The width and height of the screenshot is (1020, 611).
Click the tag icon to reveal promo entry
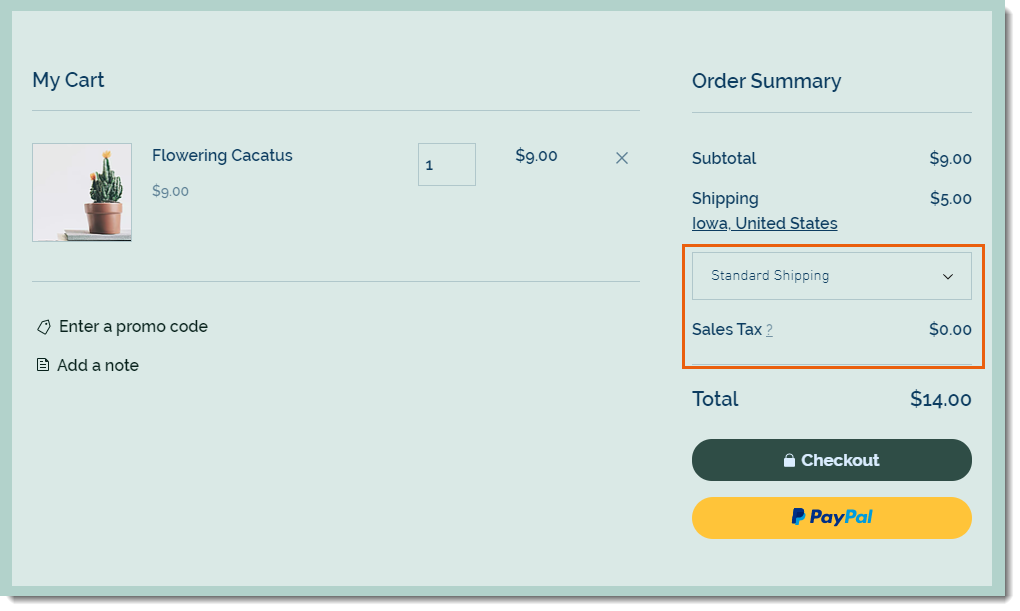click(x=42, y=327)
